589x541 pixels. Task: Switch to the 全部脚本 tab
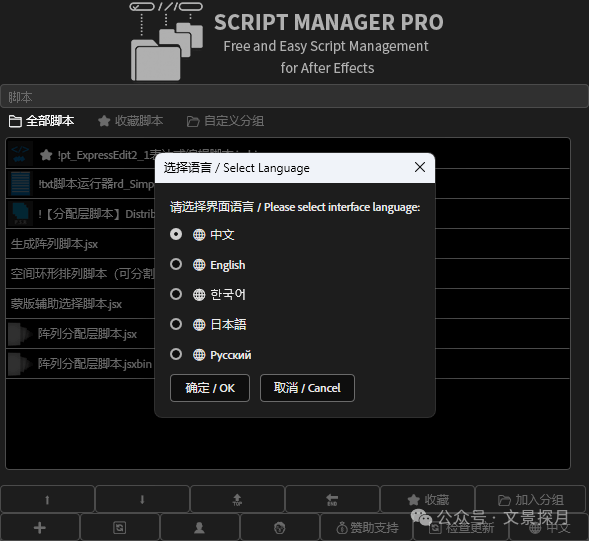[x=41, y=121]
